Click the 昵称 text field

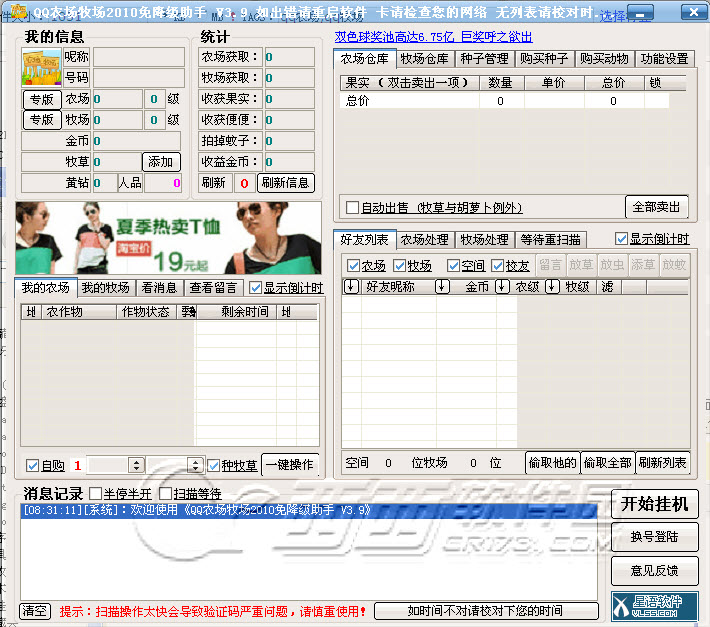coord(137,57)
